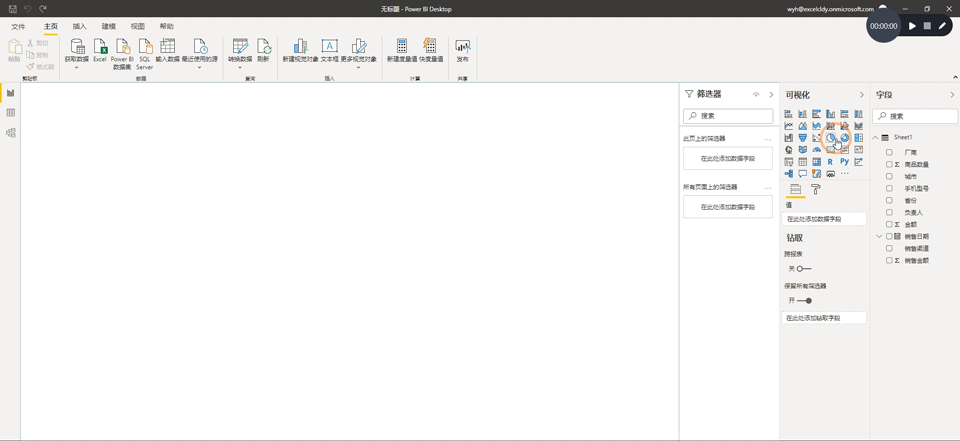The image size is (960, 441).
Task: Switch to Data view in left sidebar
Action: pos(10,113)
